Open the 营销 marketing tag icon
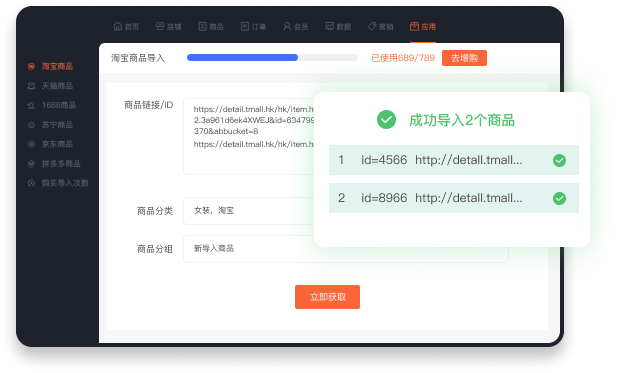This screenshot has height=373, width=620. 372,27
